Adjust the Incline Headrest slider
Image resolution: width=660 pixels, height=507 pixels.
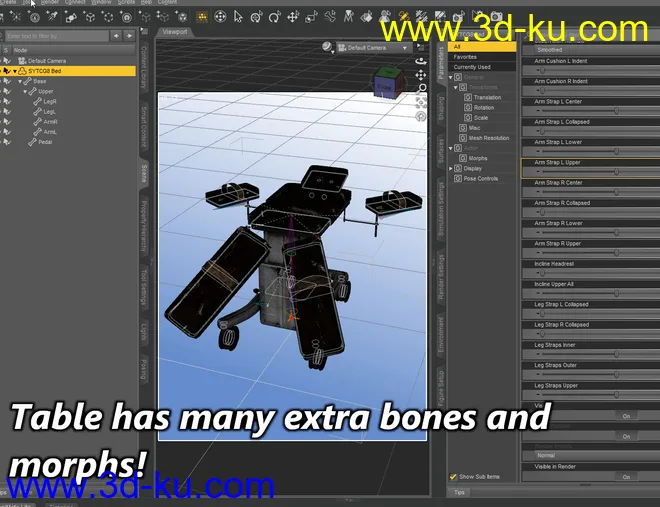pos(590,273)
